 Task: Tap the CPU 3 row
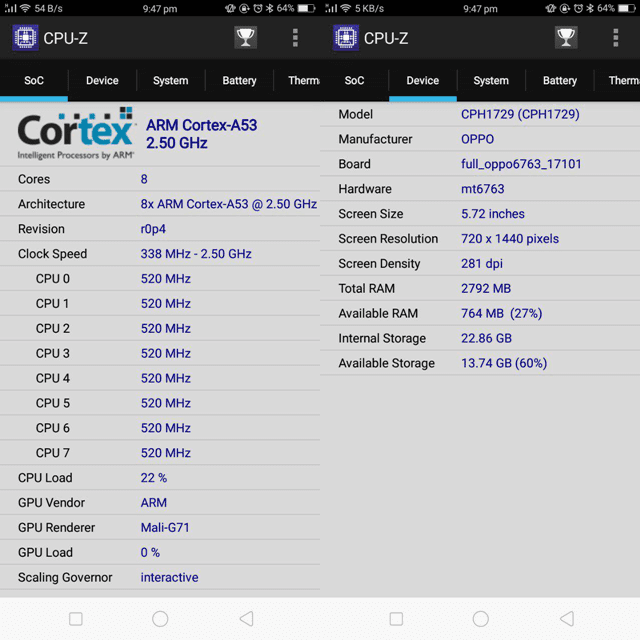[160, 353]
